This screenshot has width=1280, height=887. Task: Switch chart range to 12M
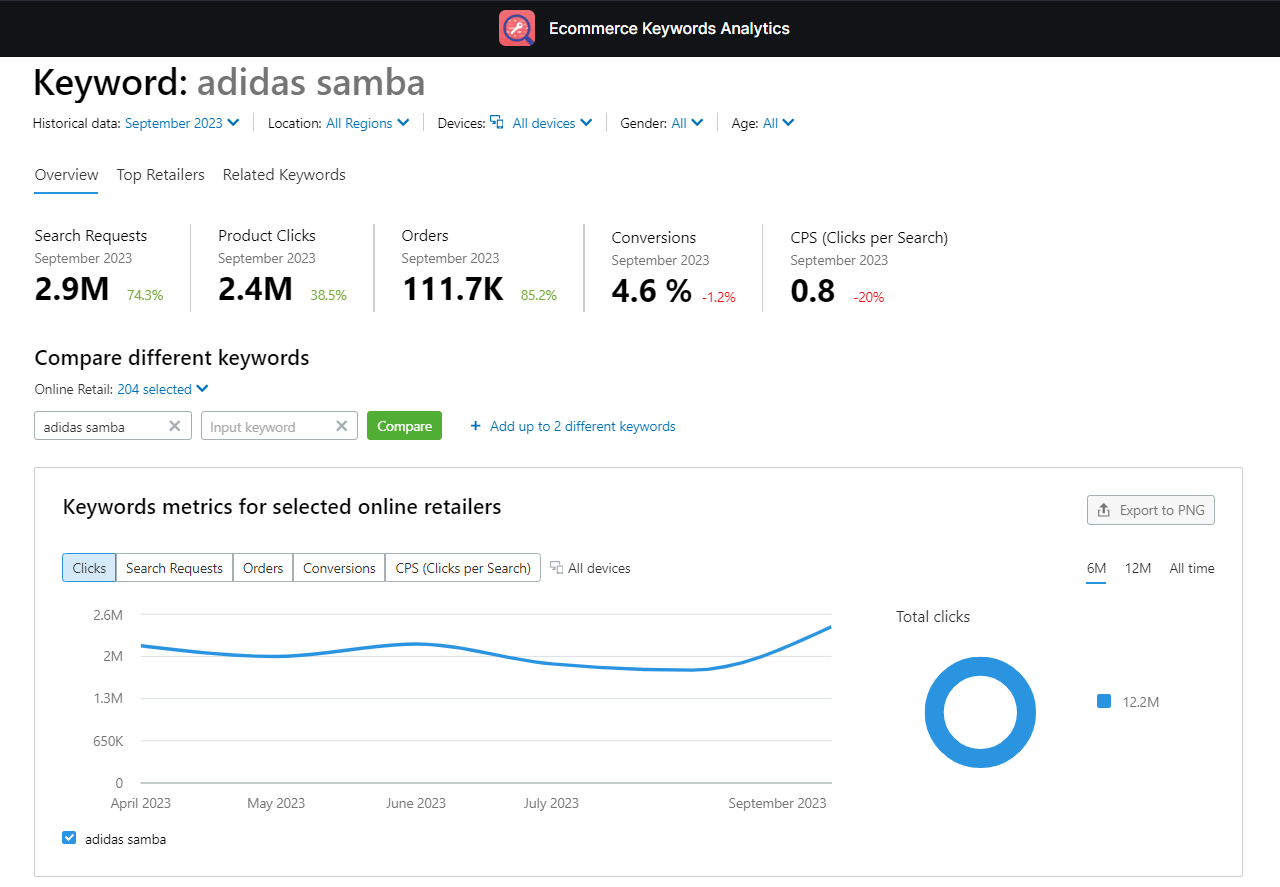1138,567
